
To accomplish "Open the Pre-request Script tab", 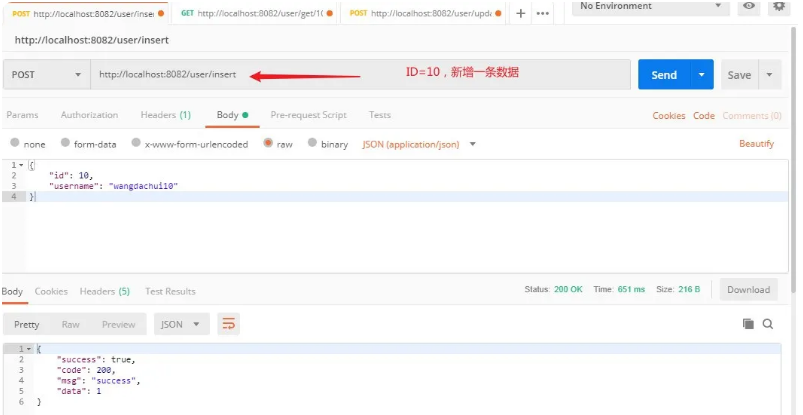I will [308, 115].
